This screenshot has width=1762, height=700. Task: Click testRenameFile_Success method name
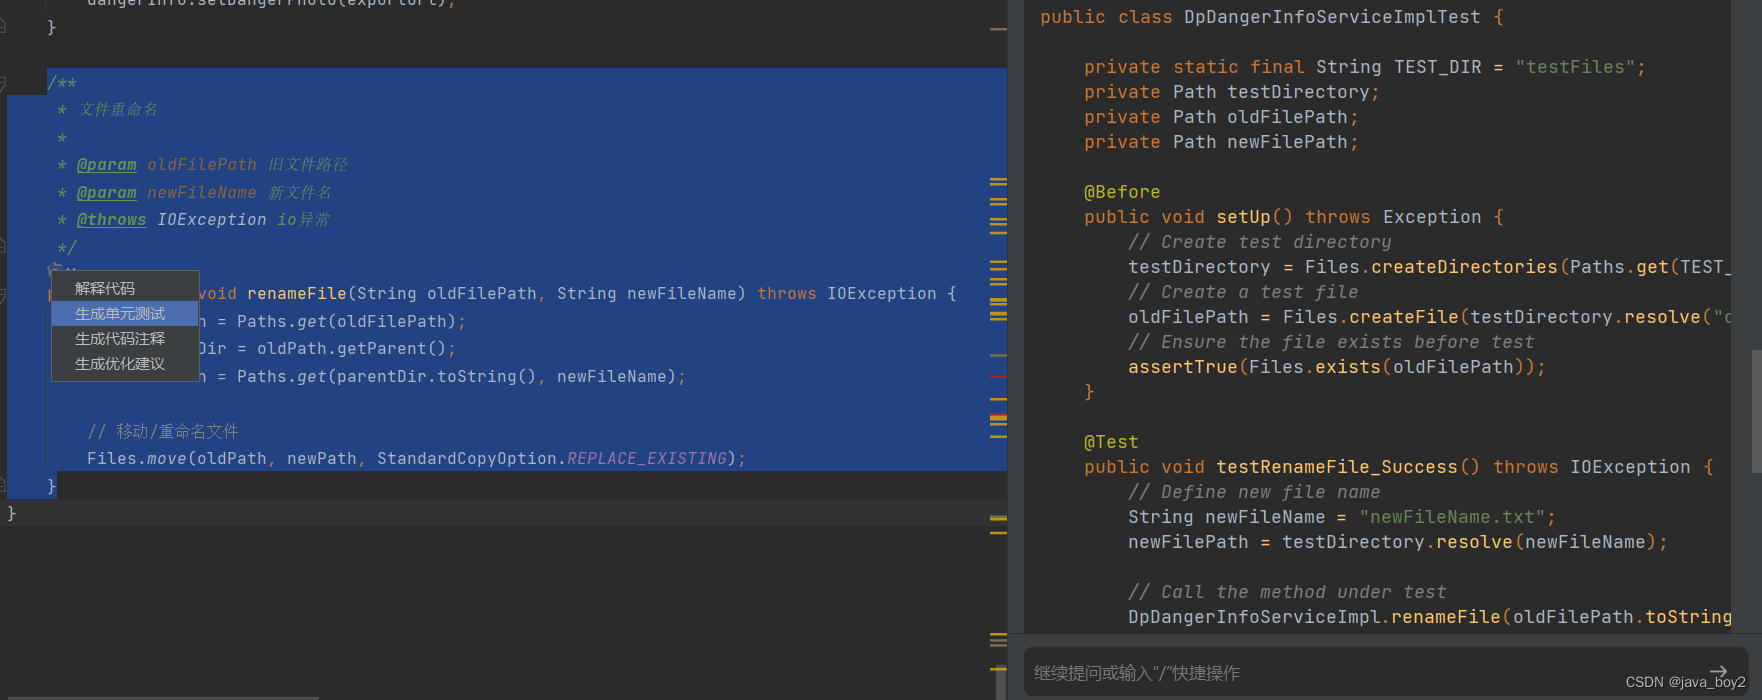[1337, 467]
